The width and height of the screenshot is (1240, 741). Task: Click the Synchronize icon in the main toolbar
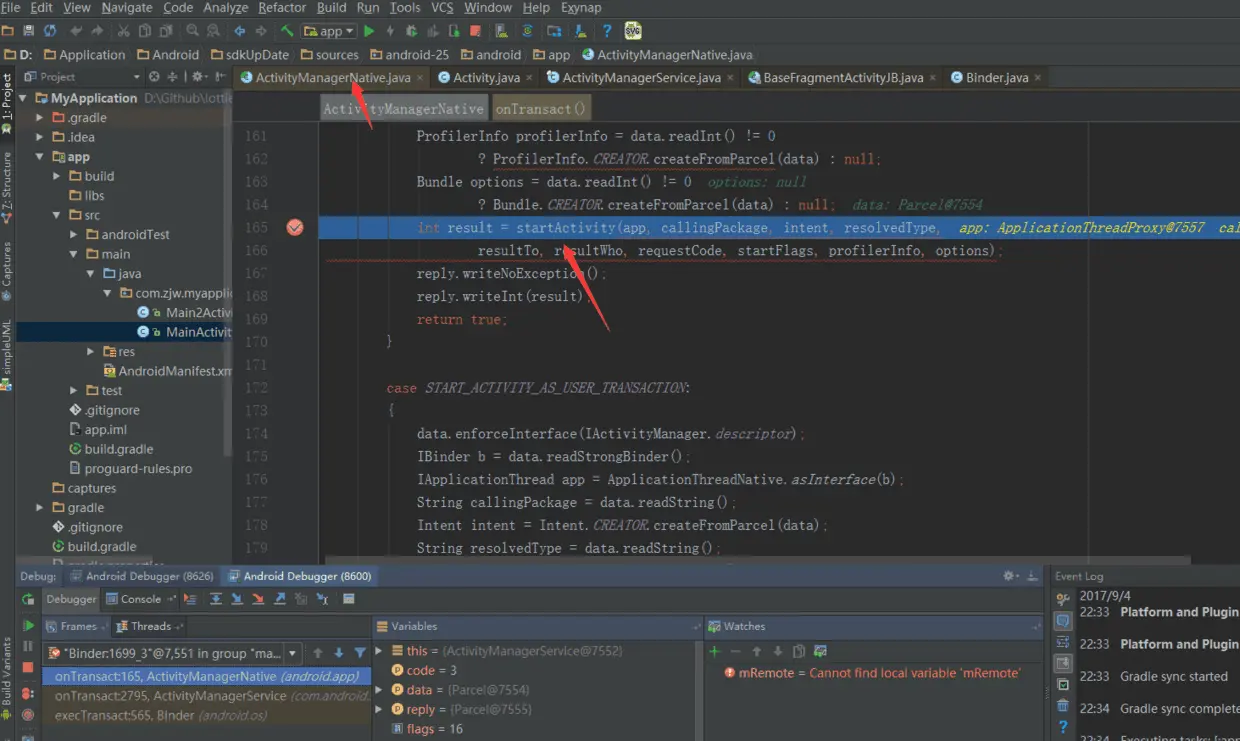[x=50, y=31]
